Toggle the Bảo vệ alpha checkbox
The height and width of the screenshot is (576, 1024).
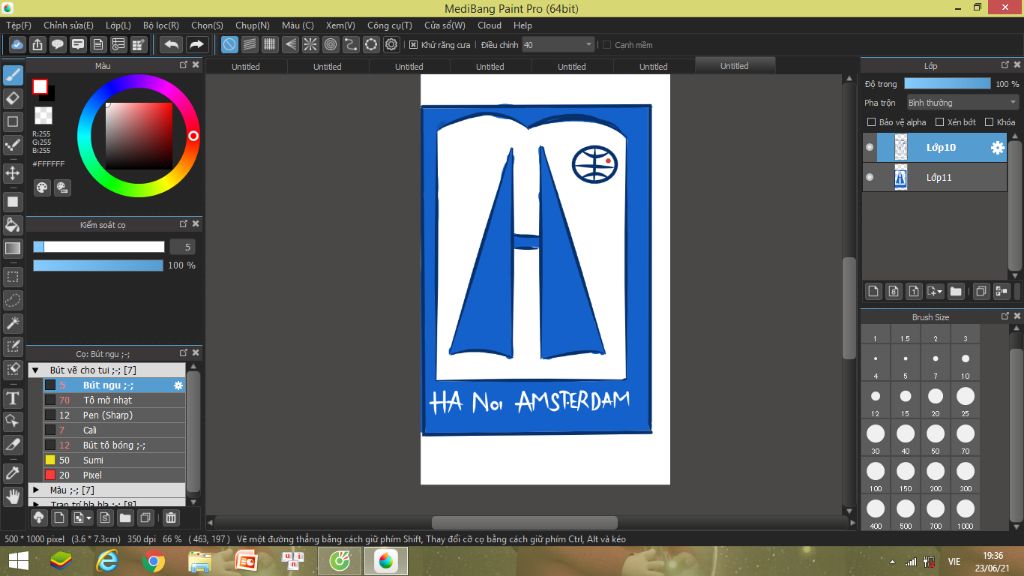[871, 122]
